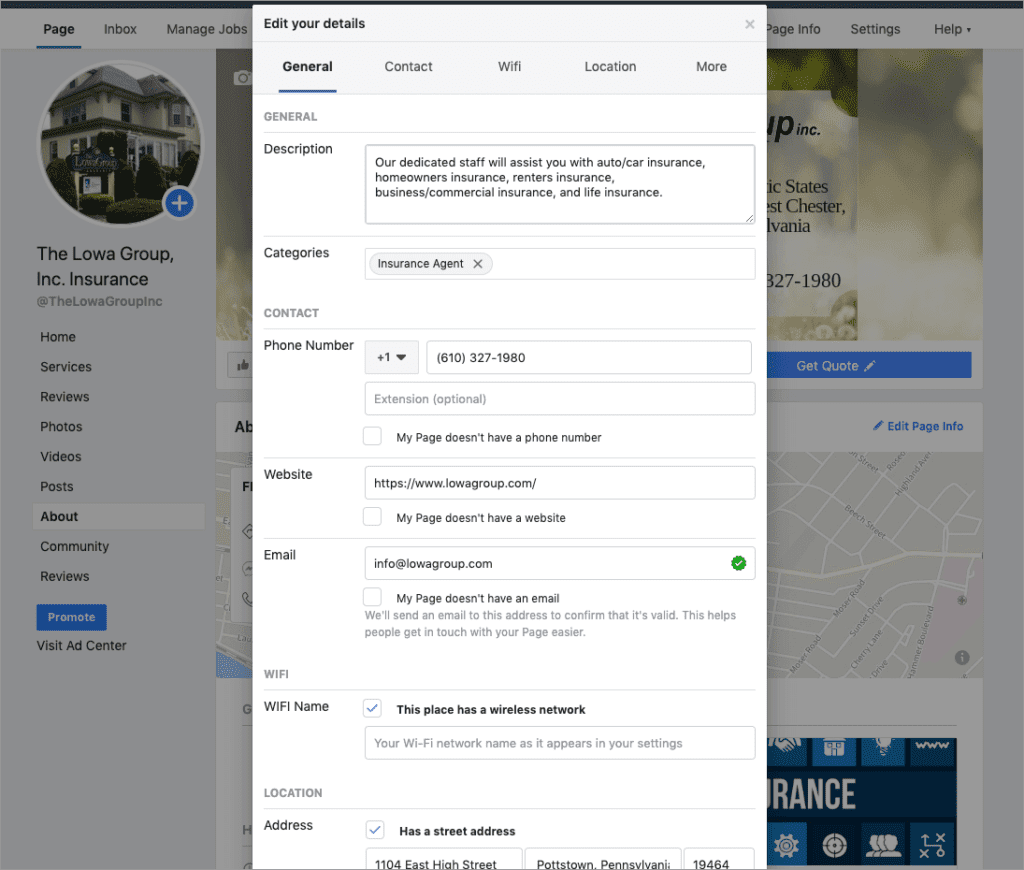Uncheck 'This place has a wireless network'
The width and height of the screenshot is (1024, 870).
pos(372,708)
